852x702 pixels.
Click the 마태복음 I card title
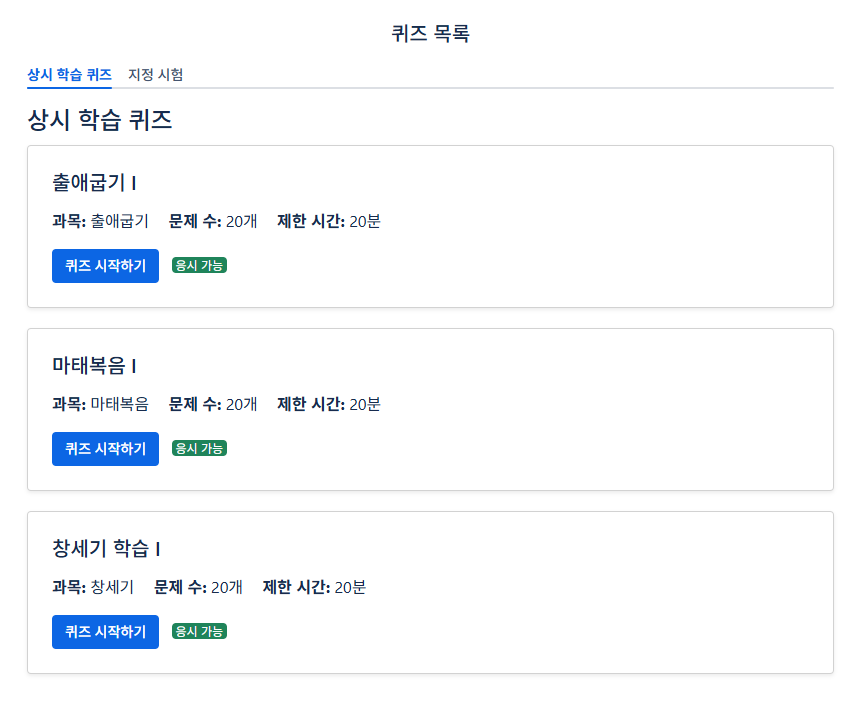click(x=94, y=365)
